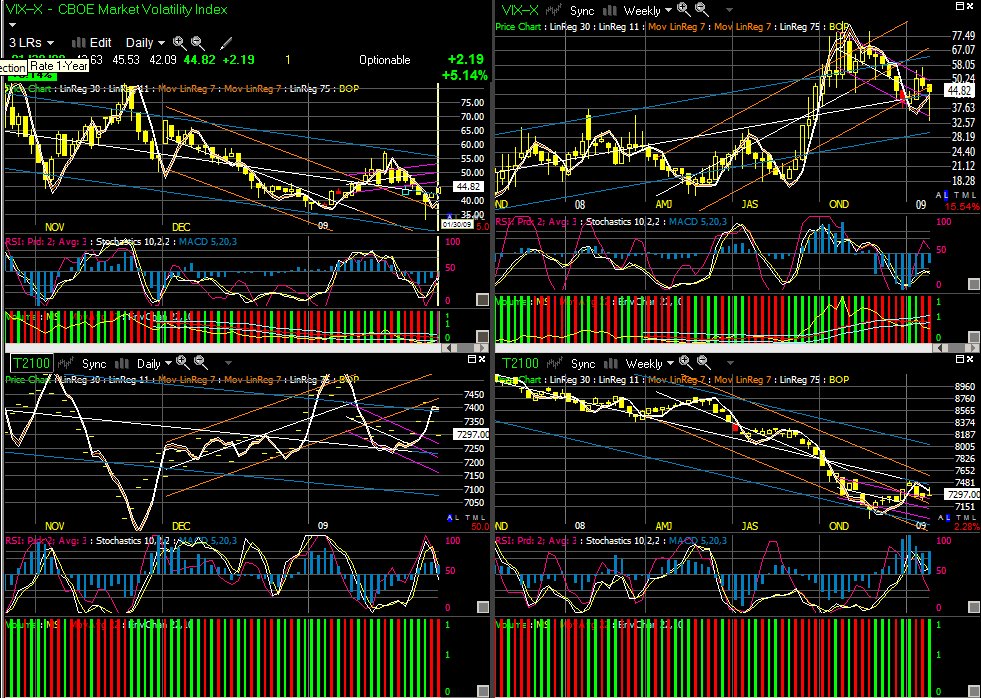Zoom out on the T2100 weekly chart
This screenshot has width=981, height=698.
click(704, 362)
